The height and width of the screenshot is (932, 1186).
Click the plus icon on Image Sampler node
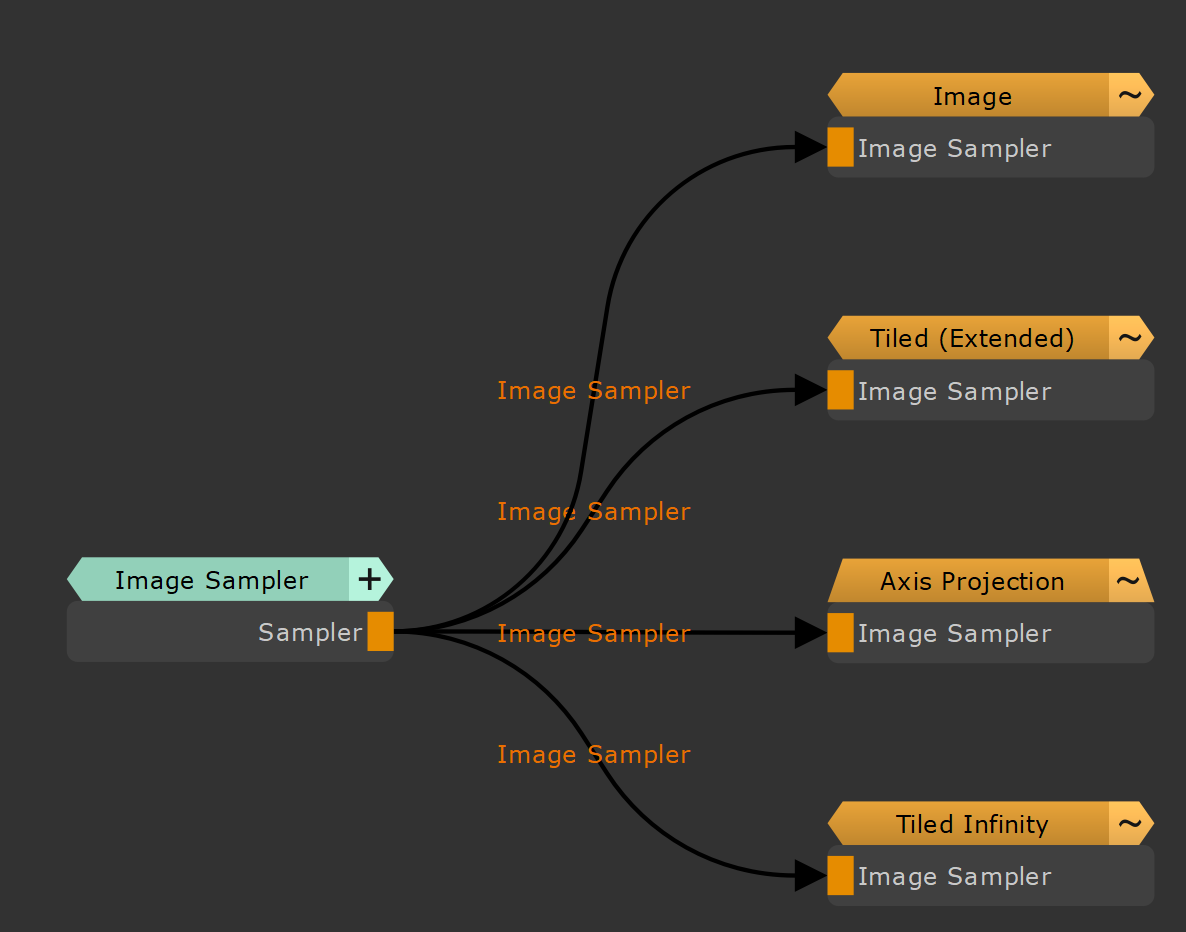369,579
